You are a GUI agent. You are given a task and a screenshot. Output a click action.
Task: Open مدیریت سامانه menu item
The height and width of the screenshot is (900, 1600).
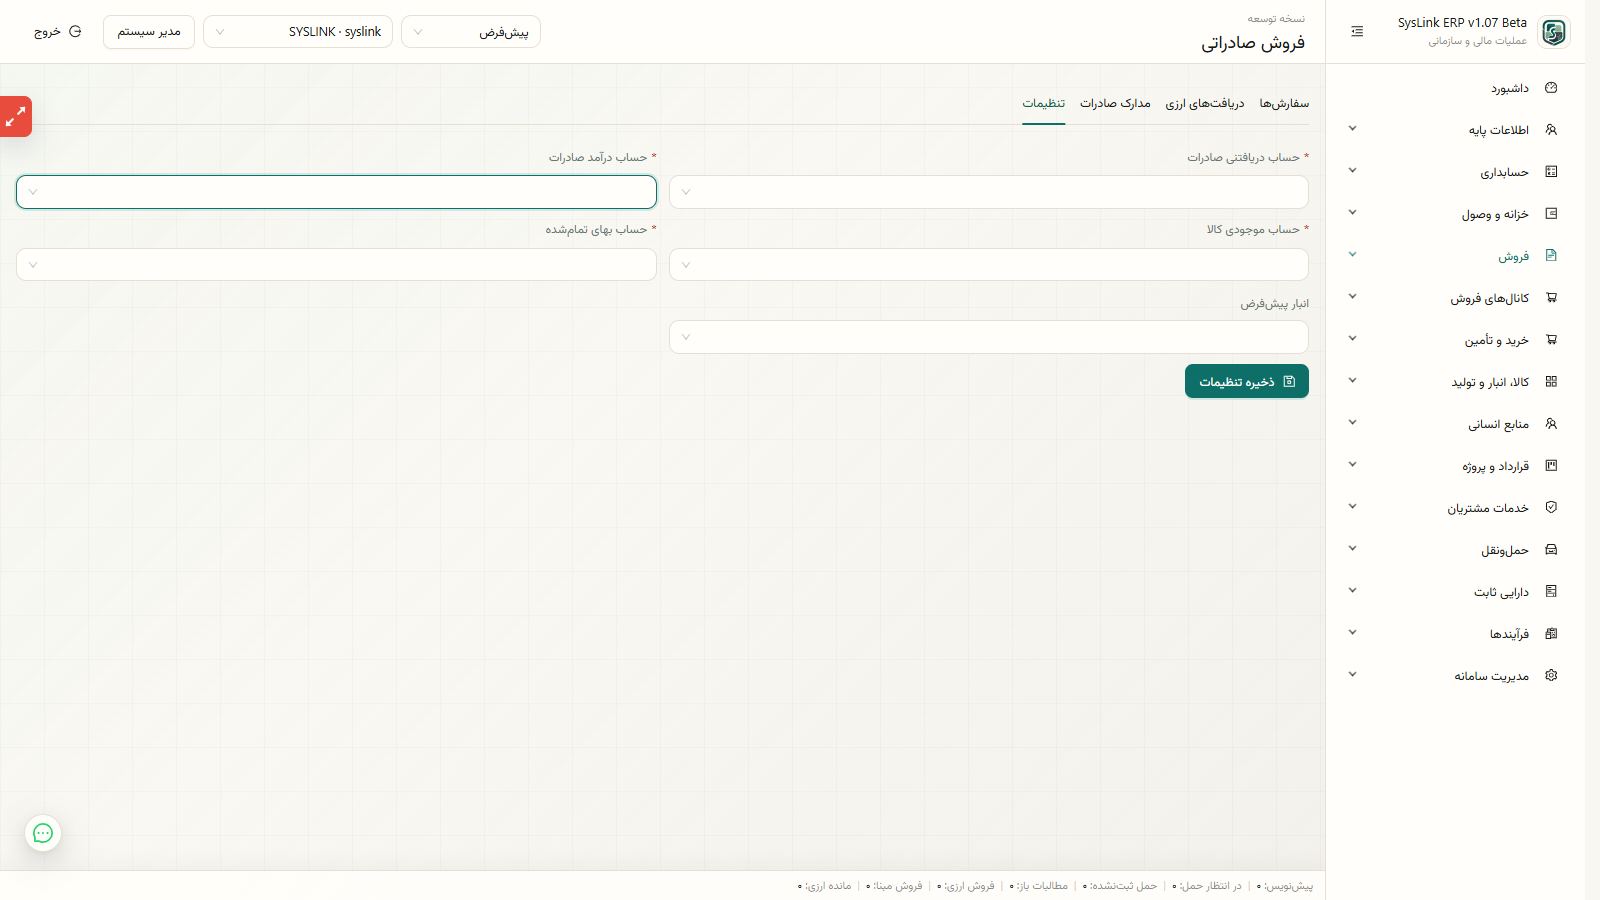click(1455, 676)
